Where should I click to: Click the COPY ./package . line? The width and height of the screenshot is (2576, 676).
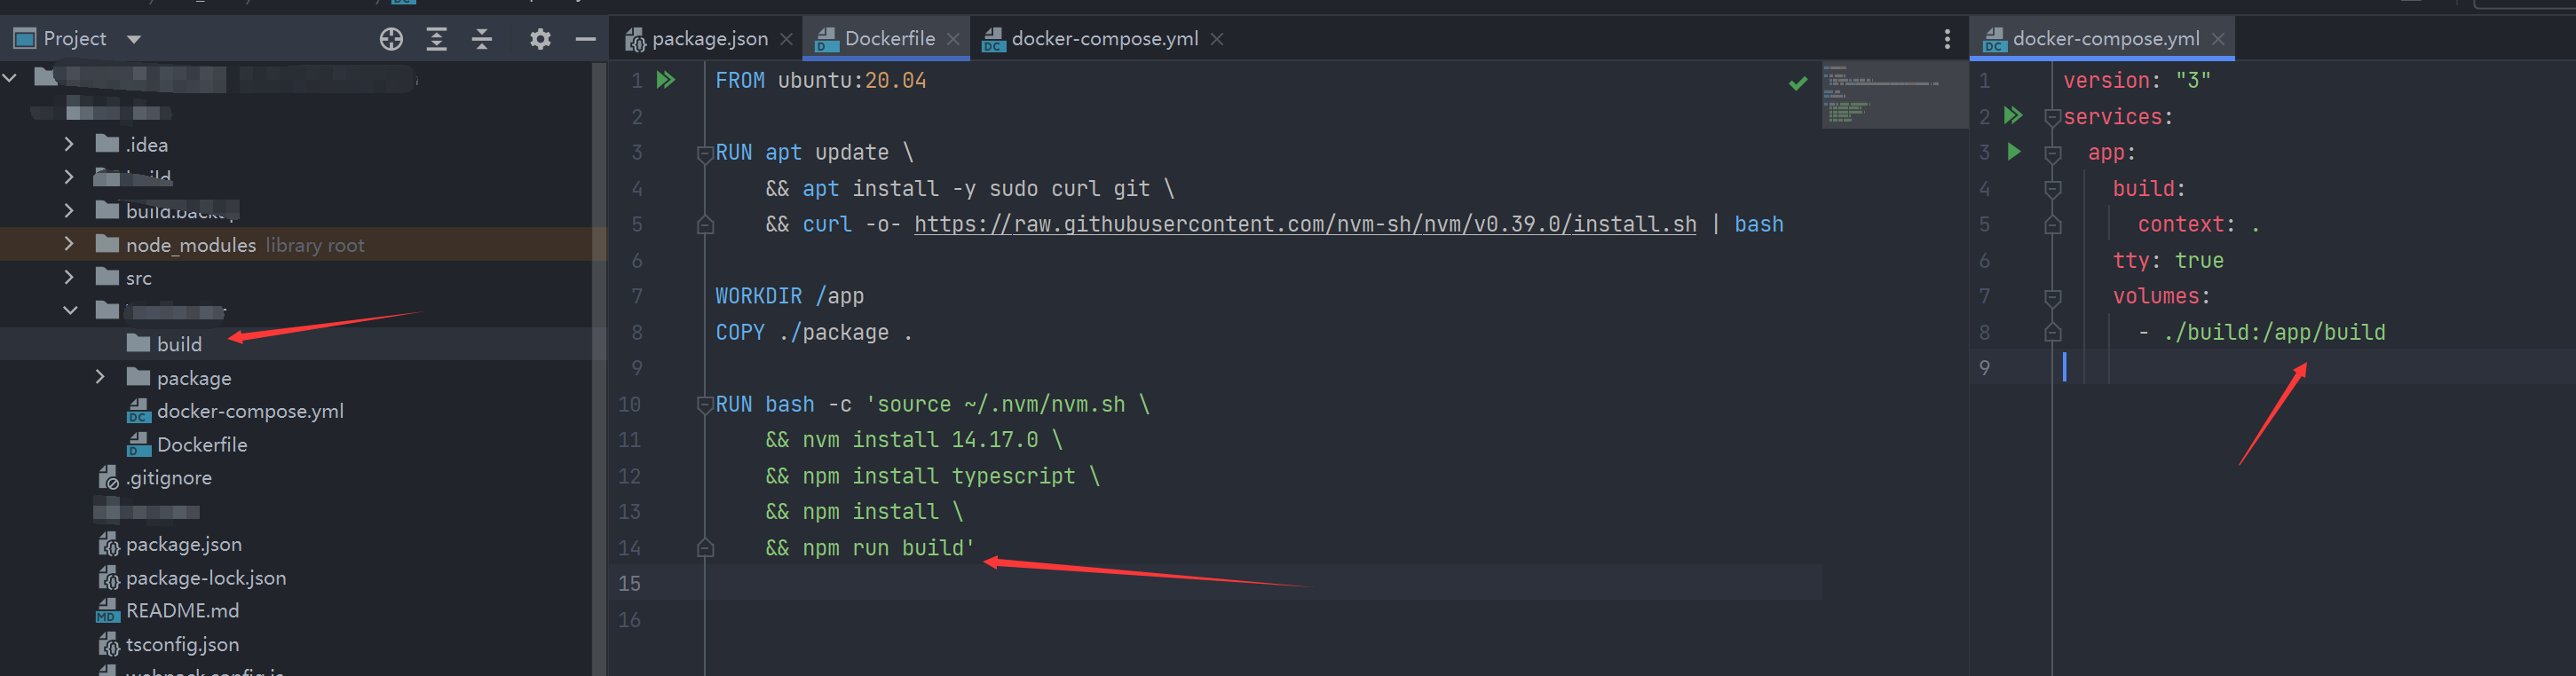[x=813, y=332]
